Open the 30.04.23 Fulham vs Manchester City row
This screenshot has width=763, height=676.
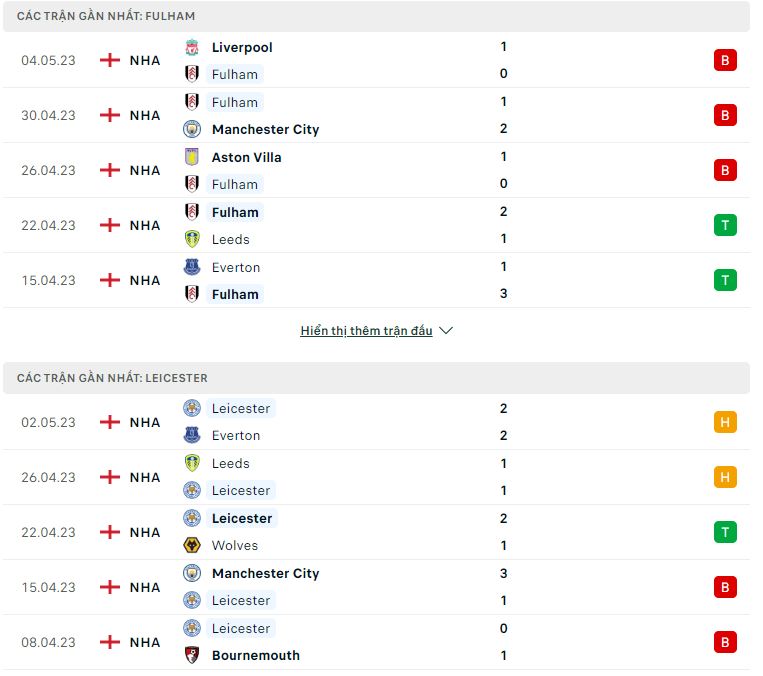[376, 115]
